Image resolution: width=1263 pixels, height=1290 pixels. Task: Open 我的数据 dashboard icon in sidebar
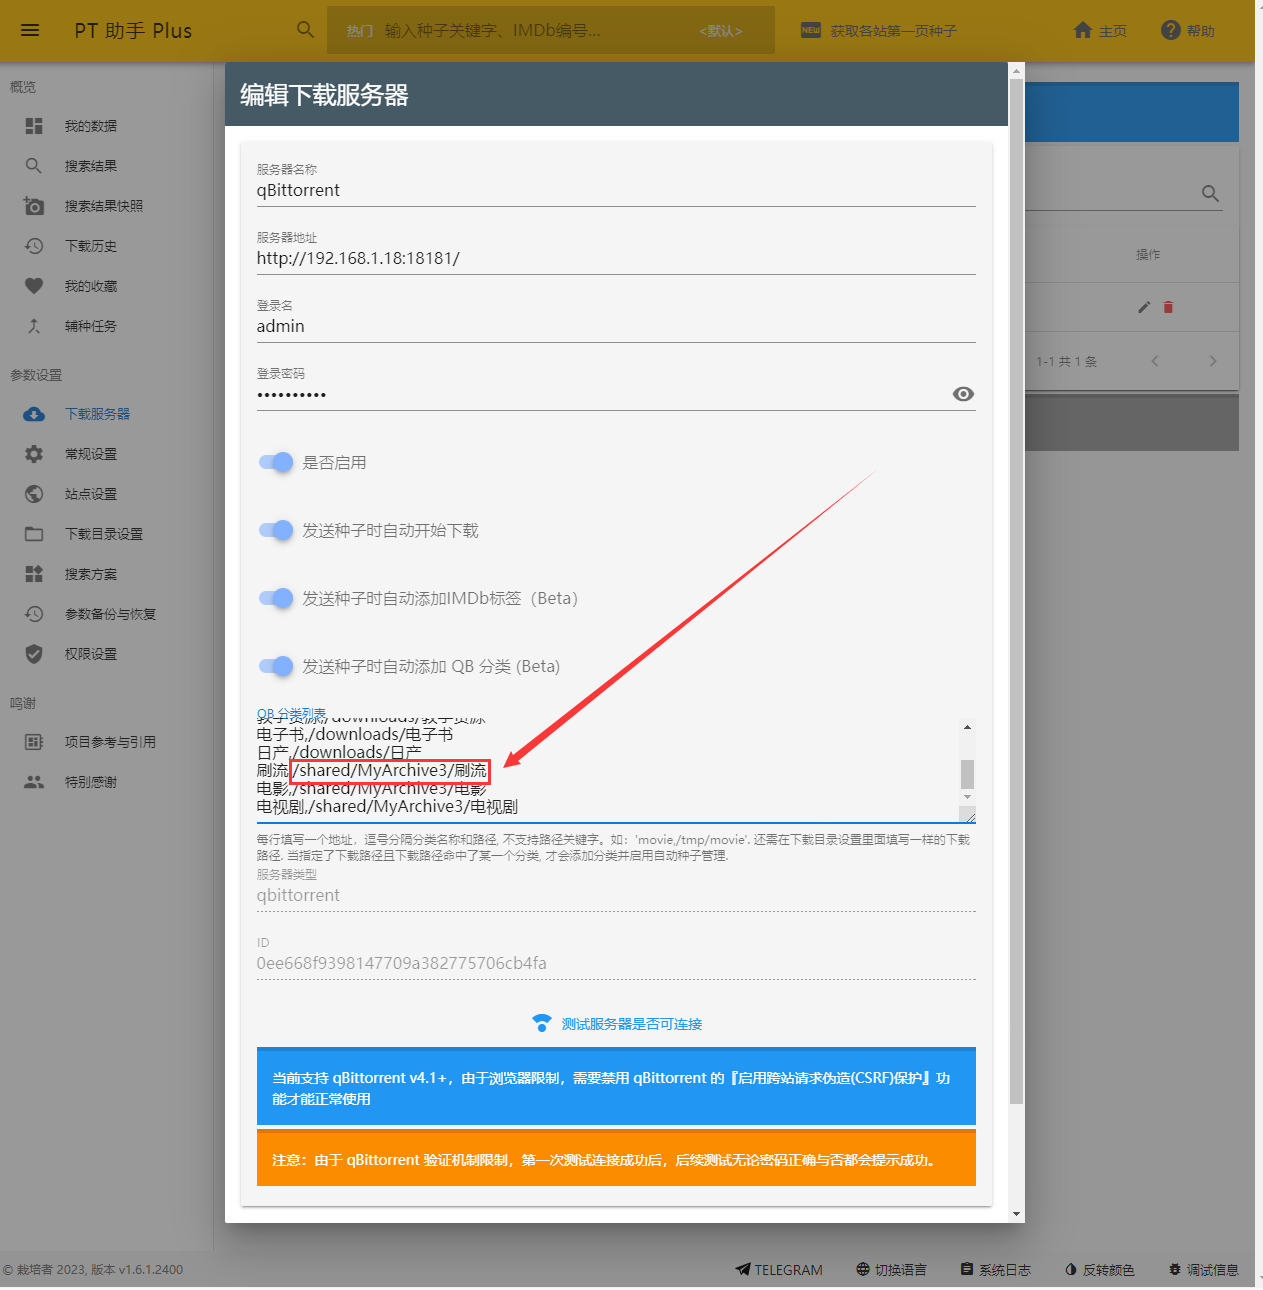coord(34,126)
